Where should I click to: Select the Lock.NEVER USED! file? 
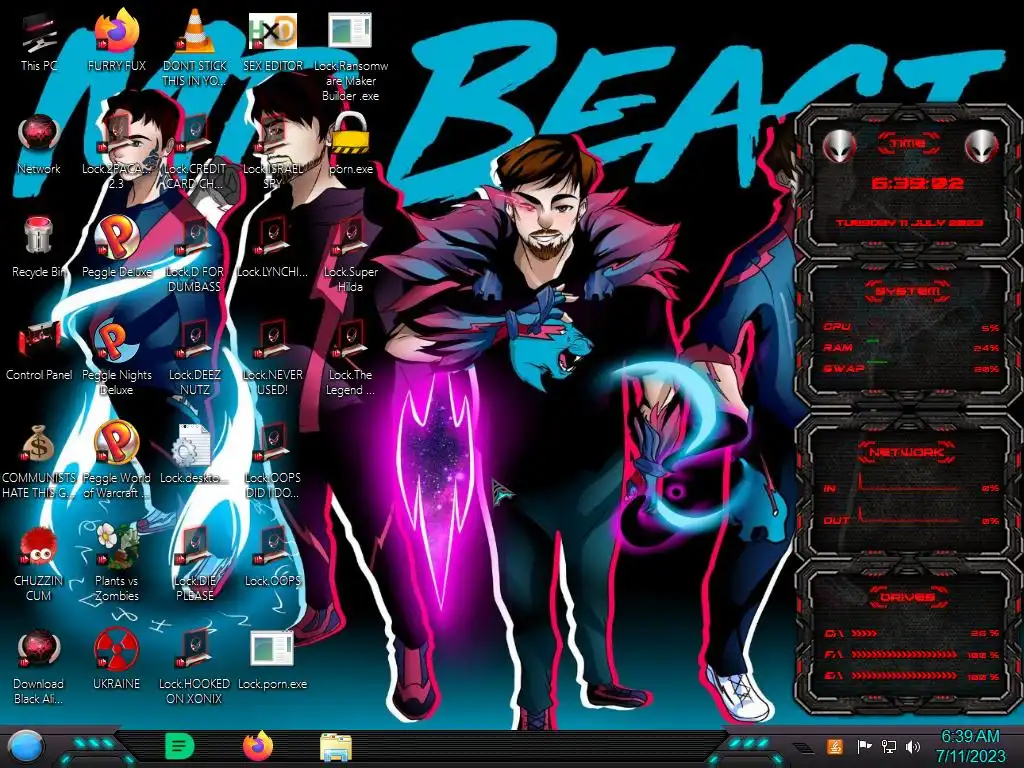tap(272, 342)
